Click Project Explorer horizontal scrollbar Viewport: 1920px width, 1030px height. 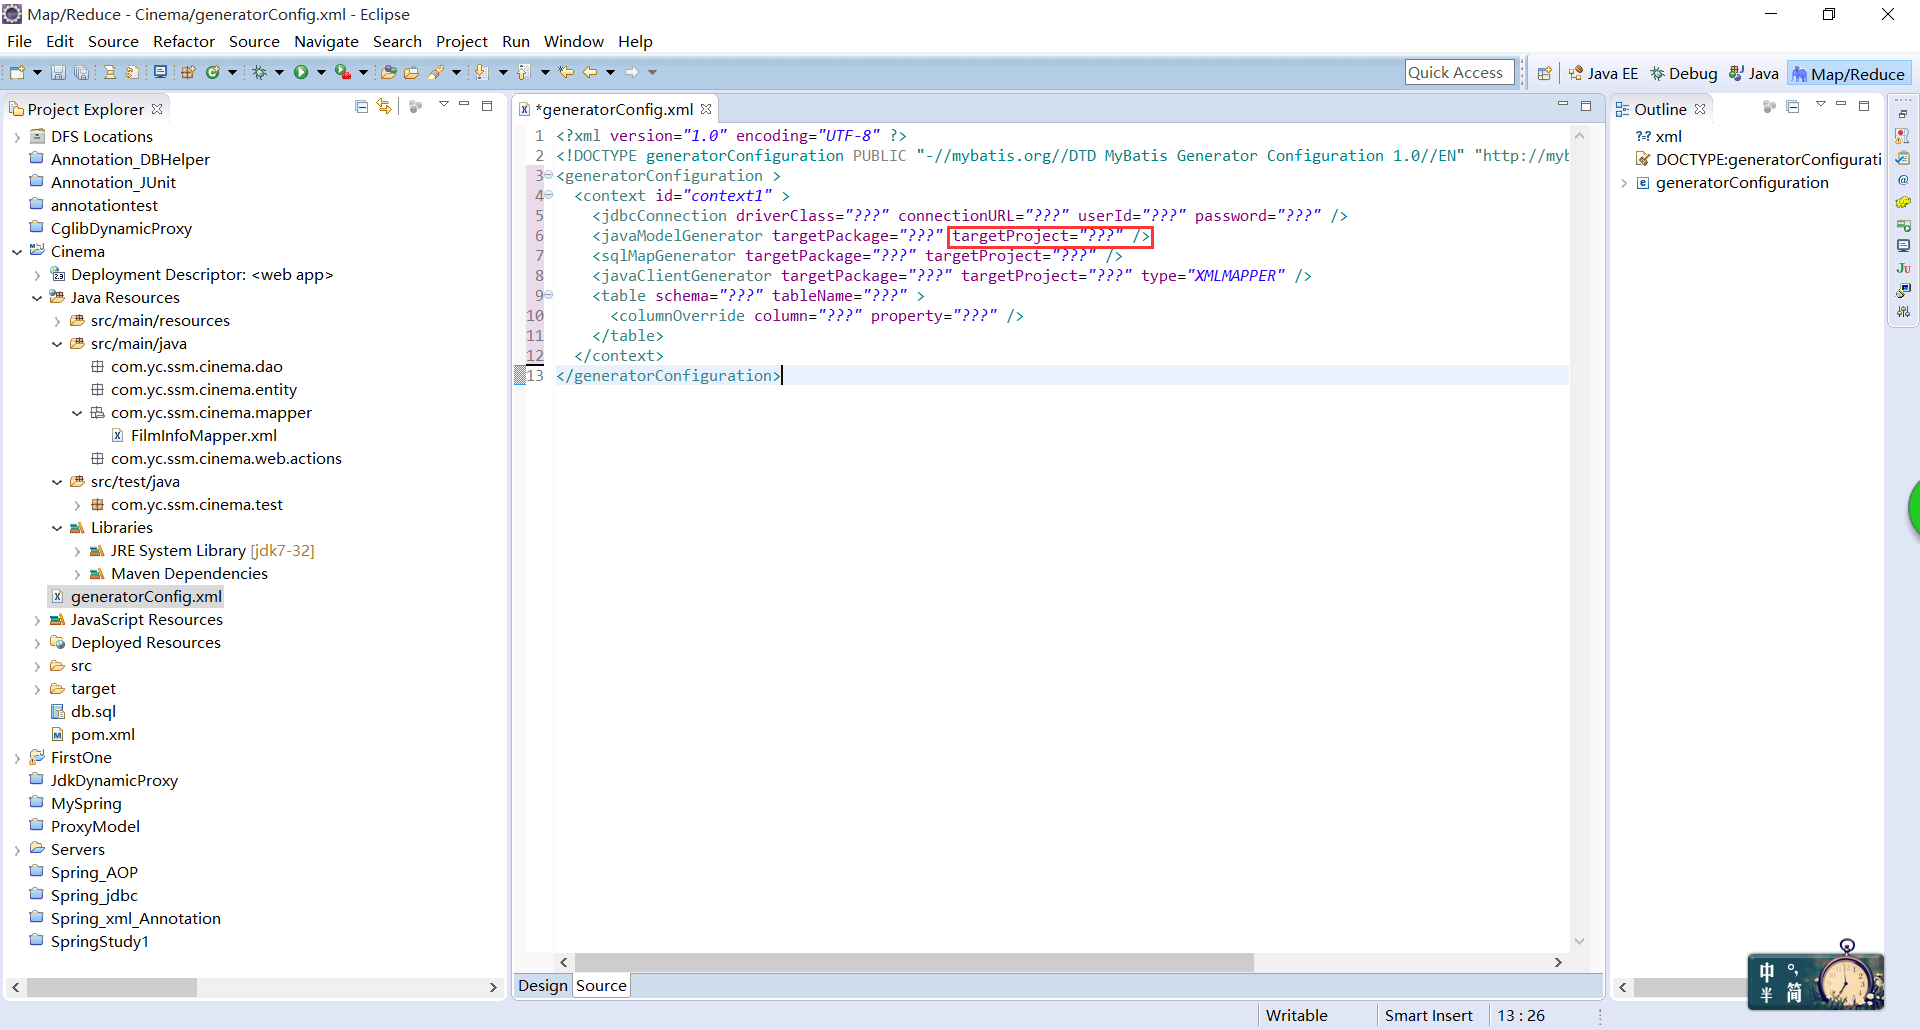pyautogui.click(x=112, y=987)
